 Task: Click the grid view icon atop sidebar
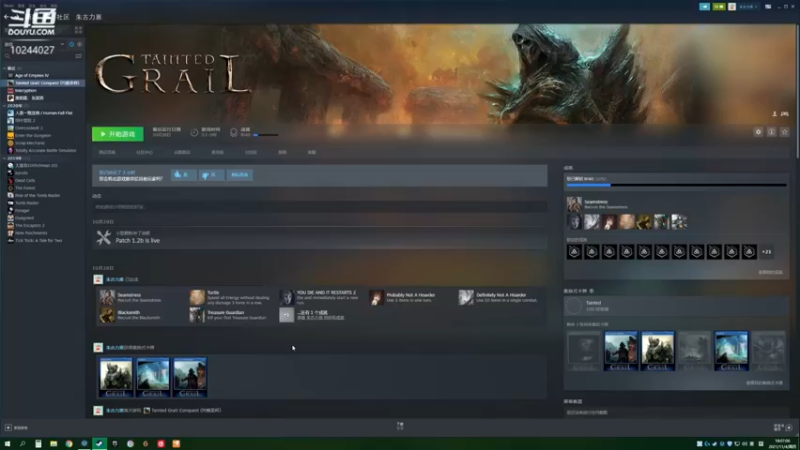pos(79,30)
